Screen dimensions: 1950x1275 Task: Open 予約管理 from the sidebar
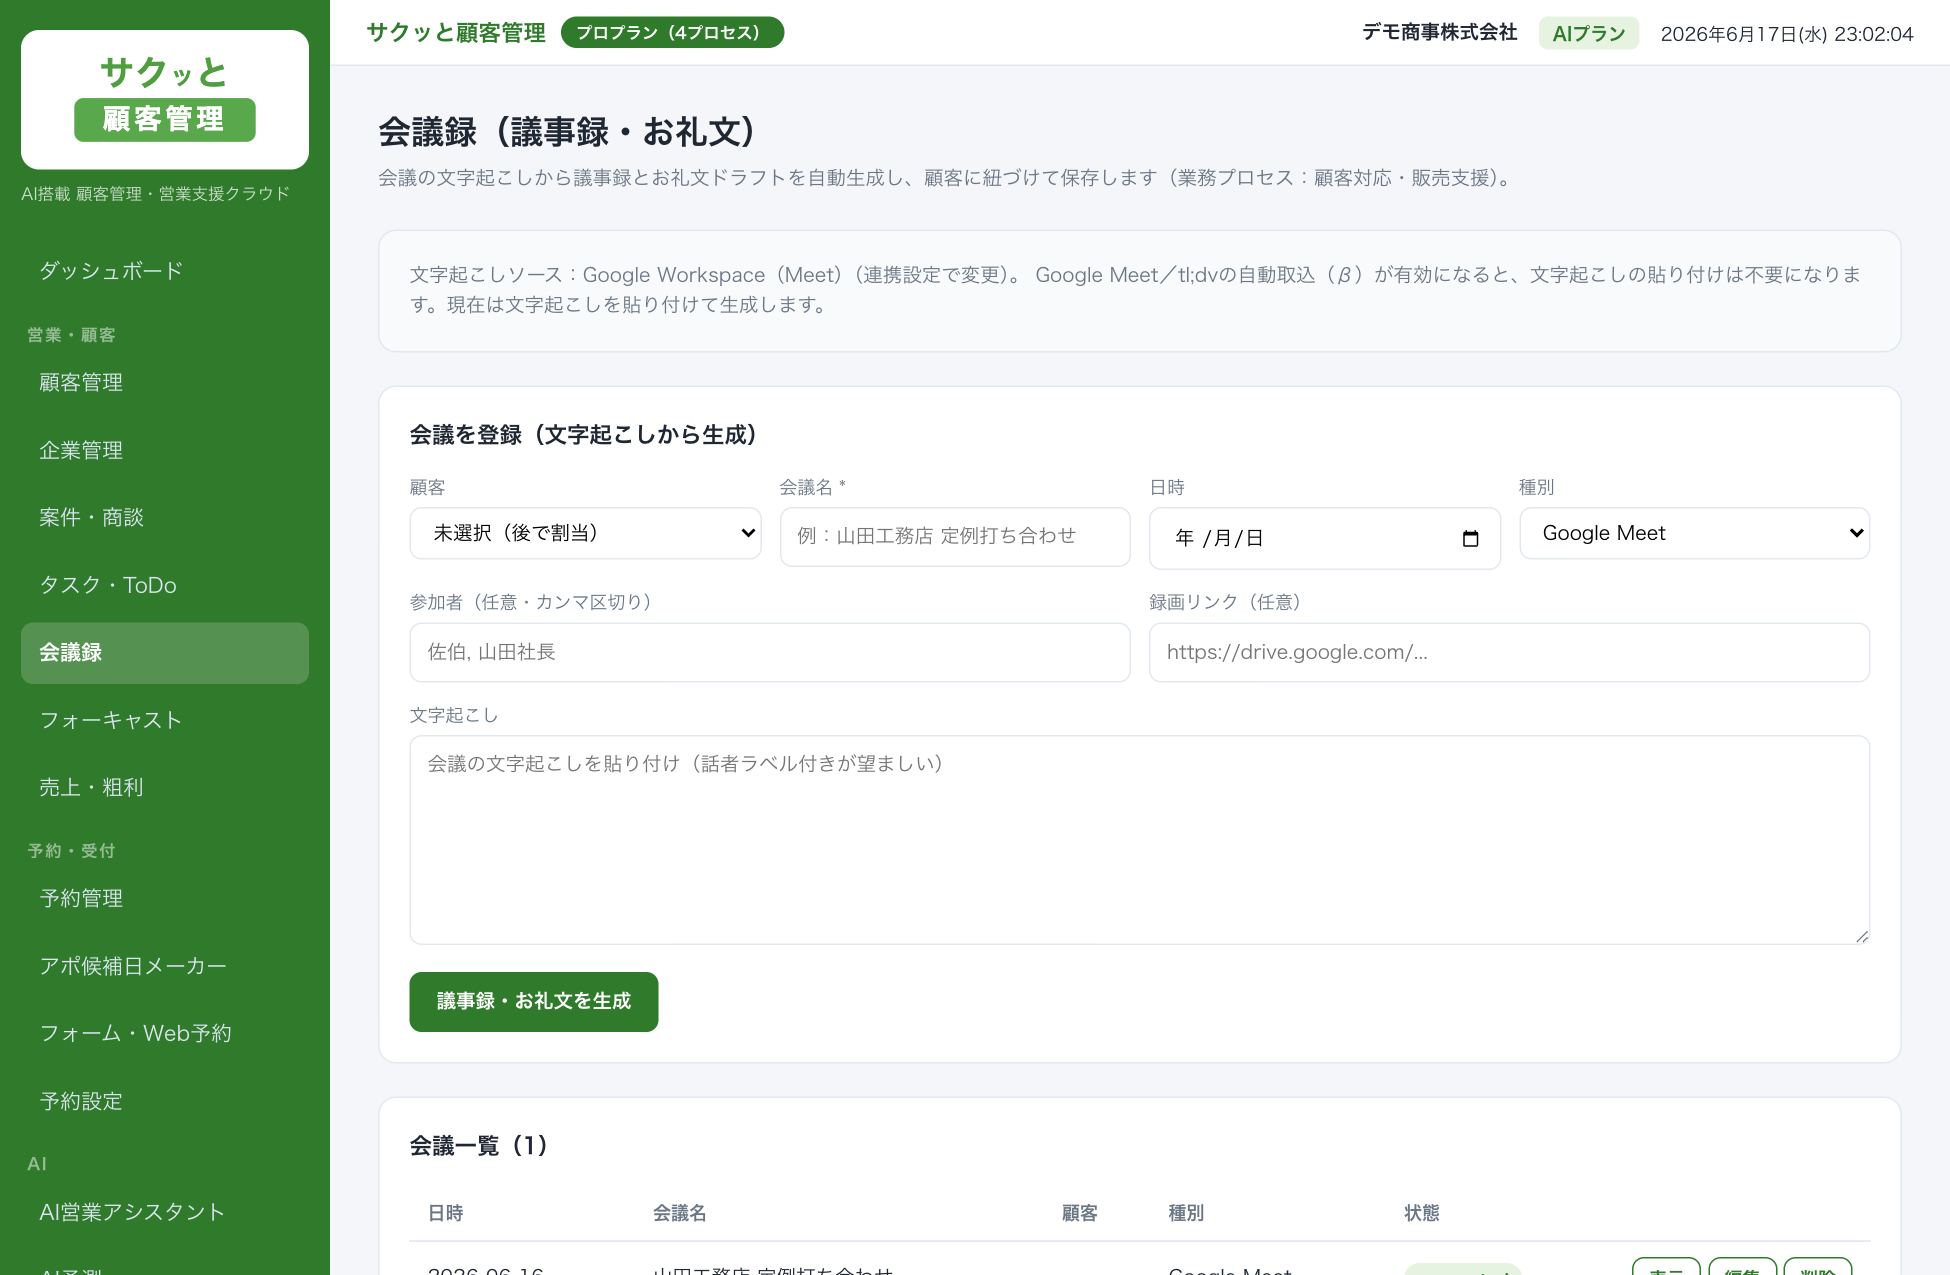pyautogui.click(x=165, y=898)
